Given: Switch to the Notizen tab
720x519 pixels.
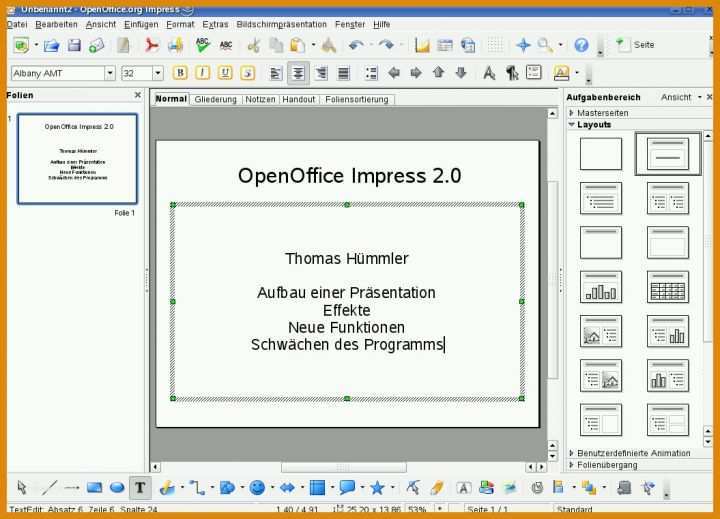Looking at the screenshot, I should [260, 99].
